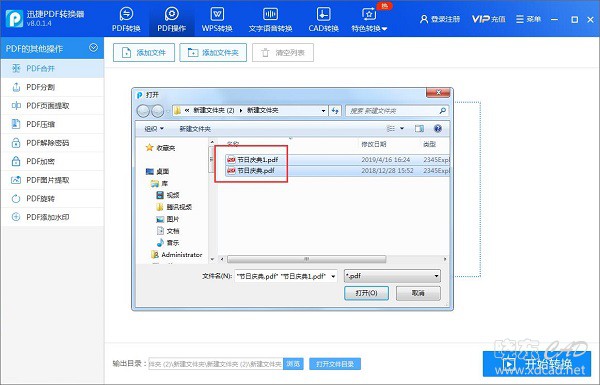Click search magnifier icon

pos(443,111)
